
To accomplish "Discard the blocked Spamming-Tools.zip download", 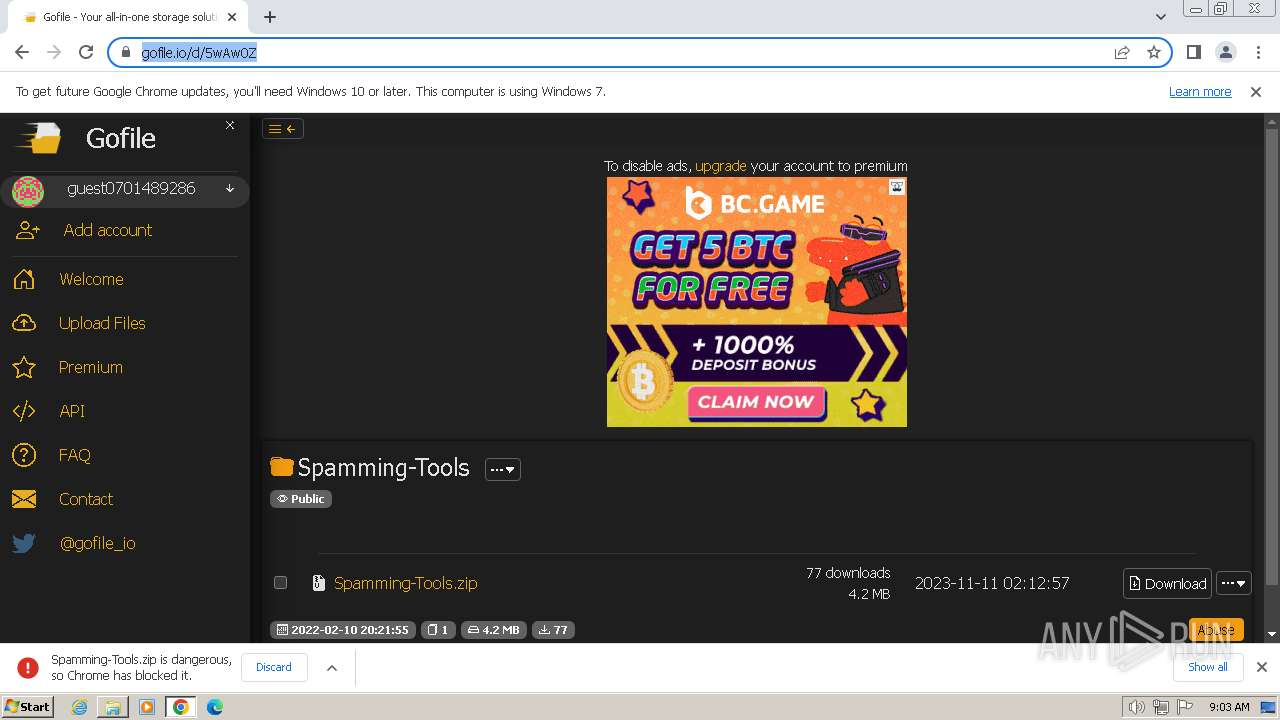I will (274, 667).
